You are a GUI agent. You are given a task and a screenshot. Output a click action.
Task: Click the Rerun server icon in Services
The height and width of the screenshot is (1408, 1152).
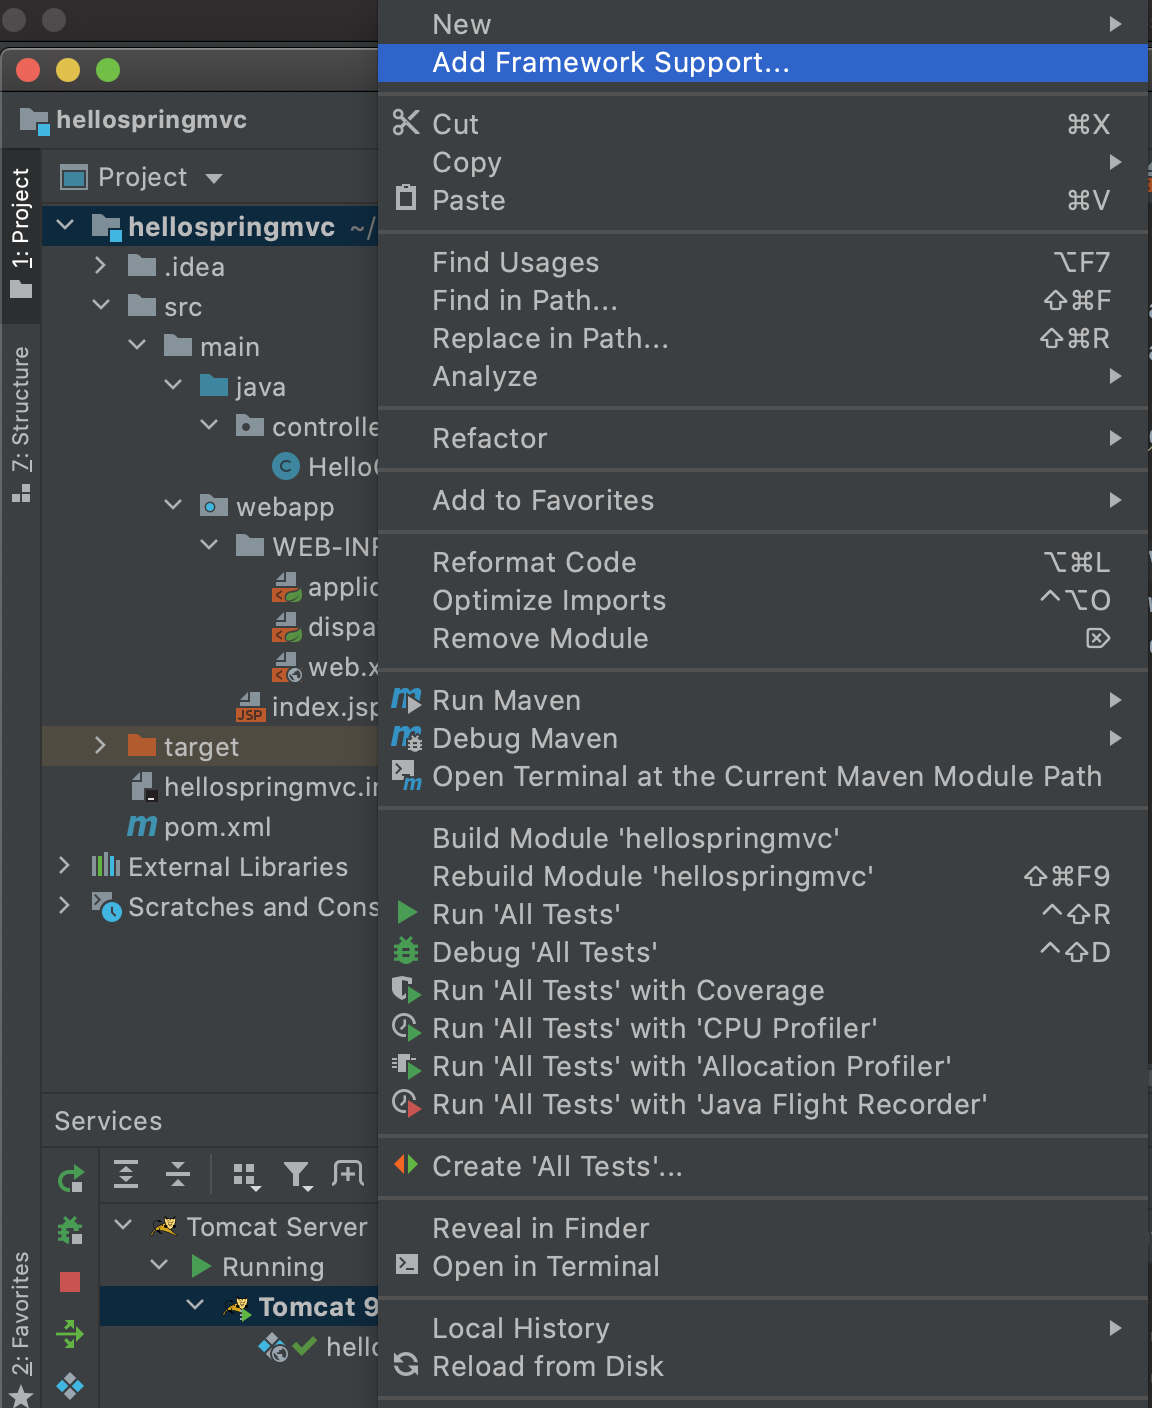click(x=70, y=1180)
